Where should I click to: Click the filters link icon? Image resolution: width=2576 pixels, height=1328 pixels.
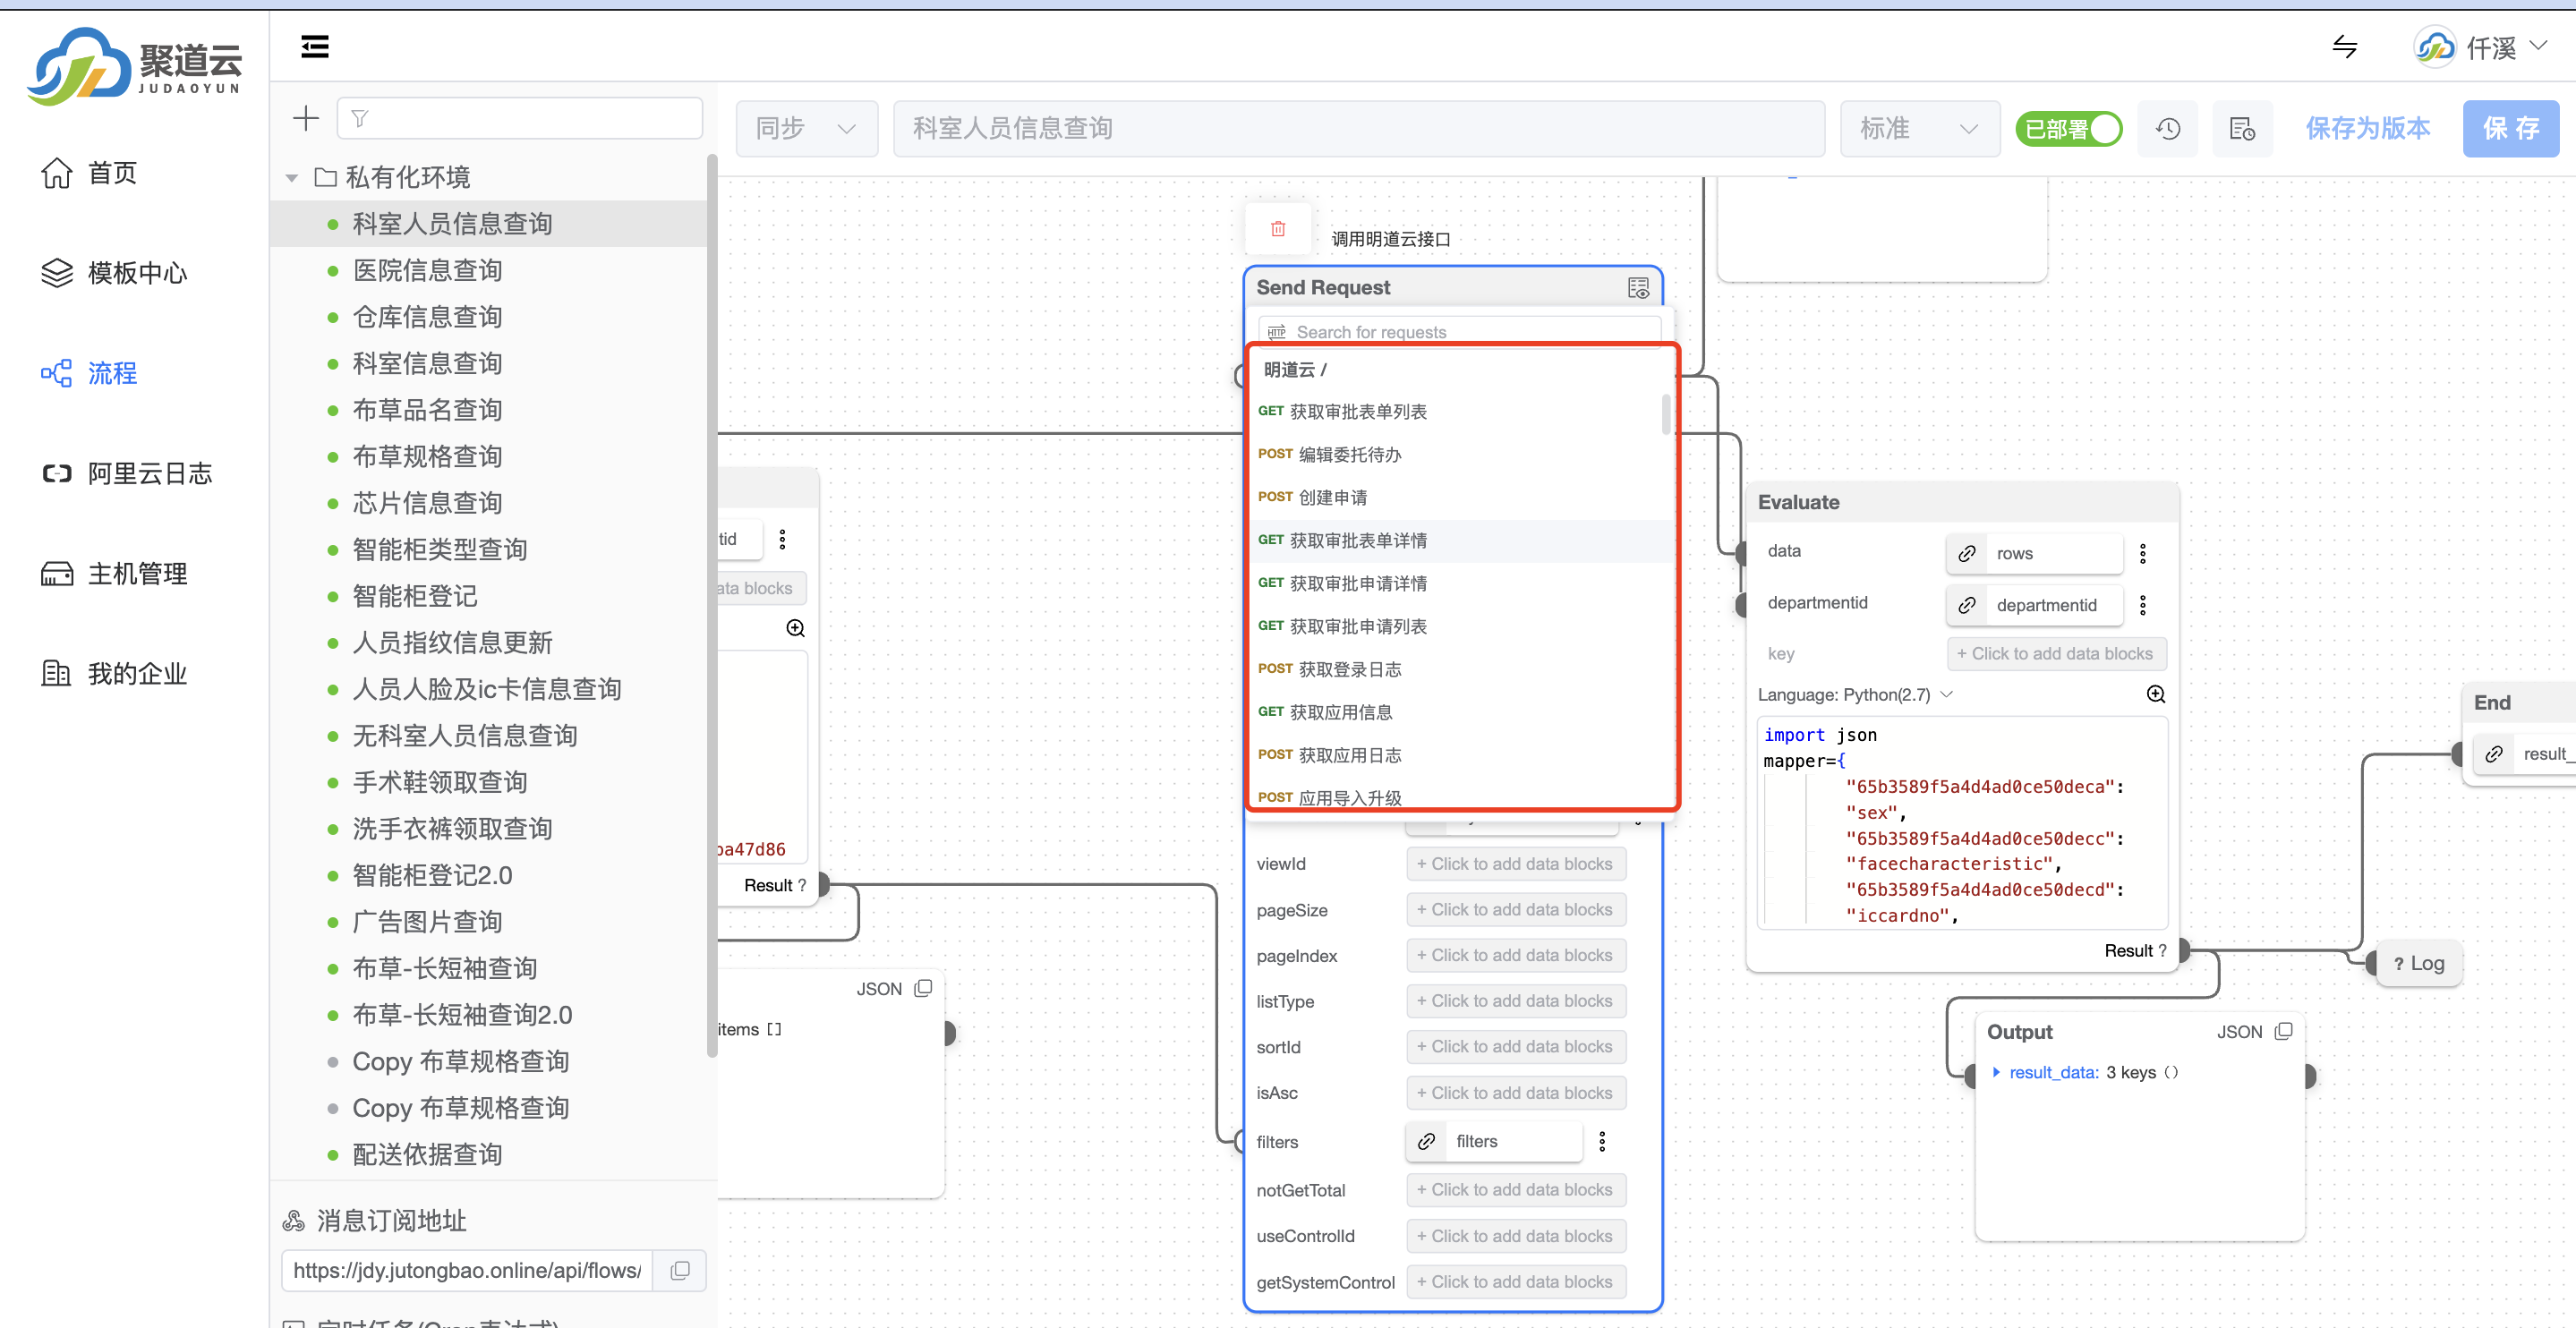click(1426, 1142)
